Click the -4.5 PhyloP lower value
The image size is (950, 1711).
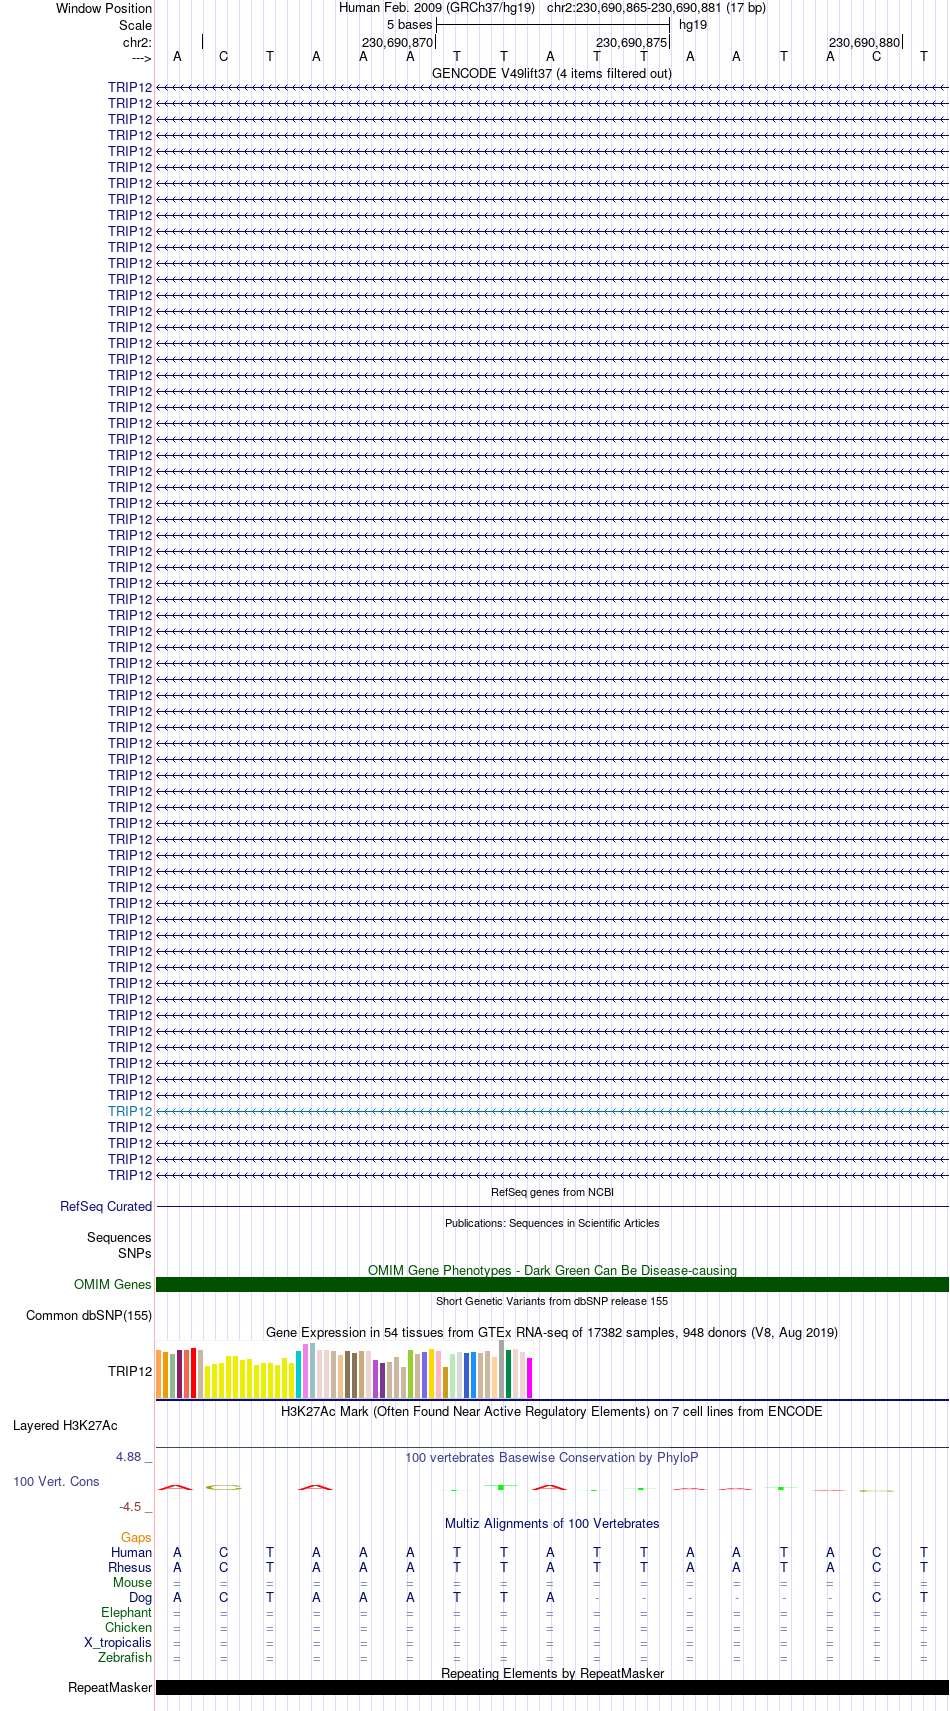pos(130,1507)
